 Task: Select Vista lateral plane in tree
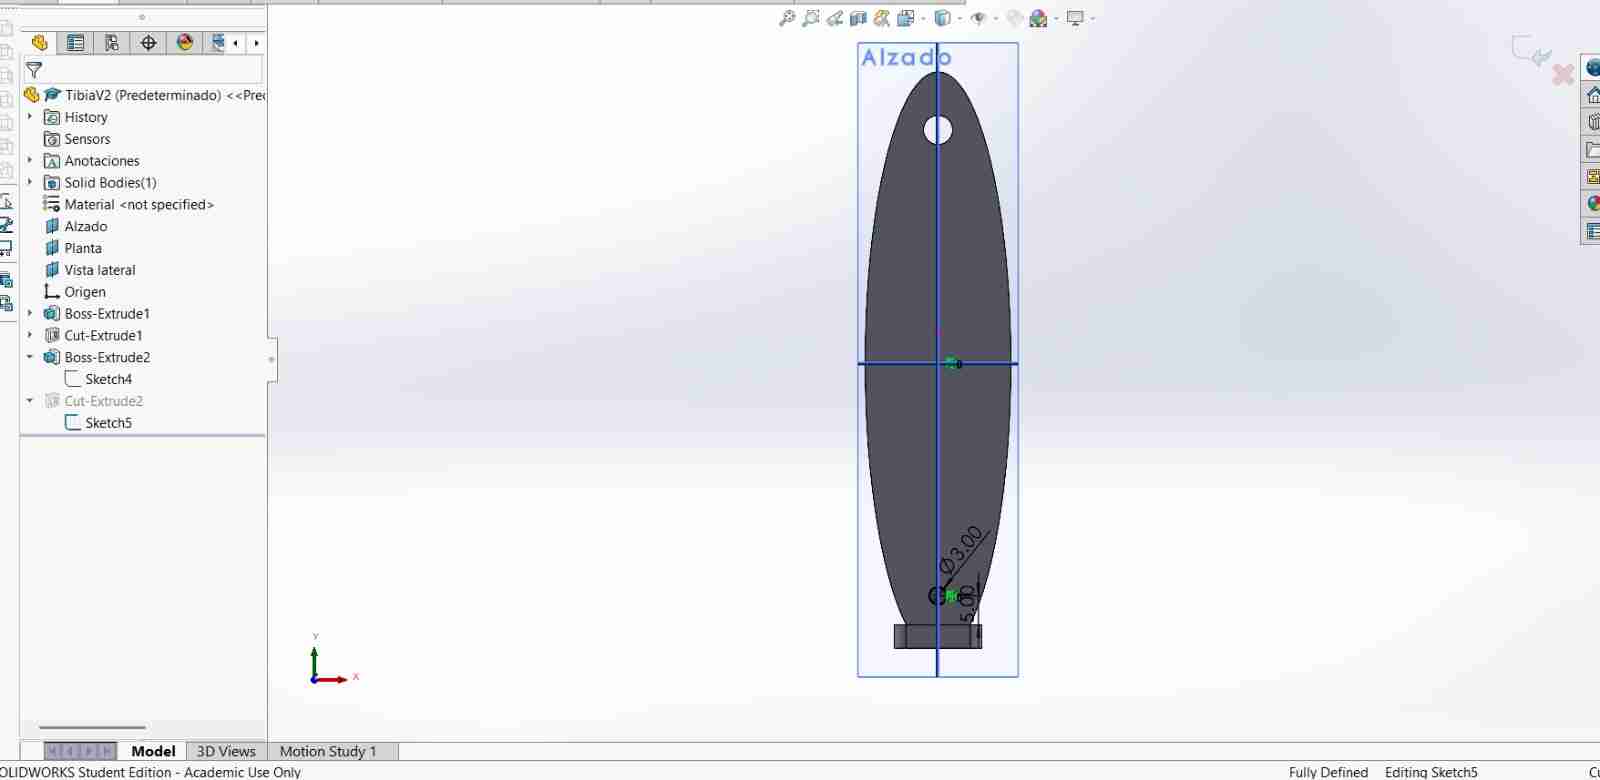pos(90,270)
